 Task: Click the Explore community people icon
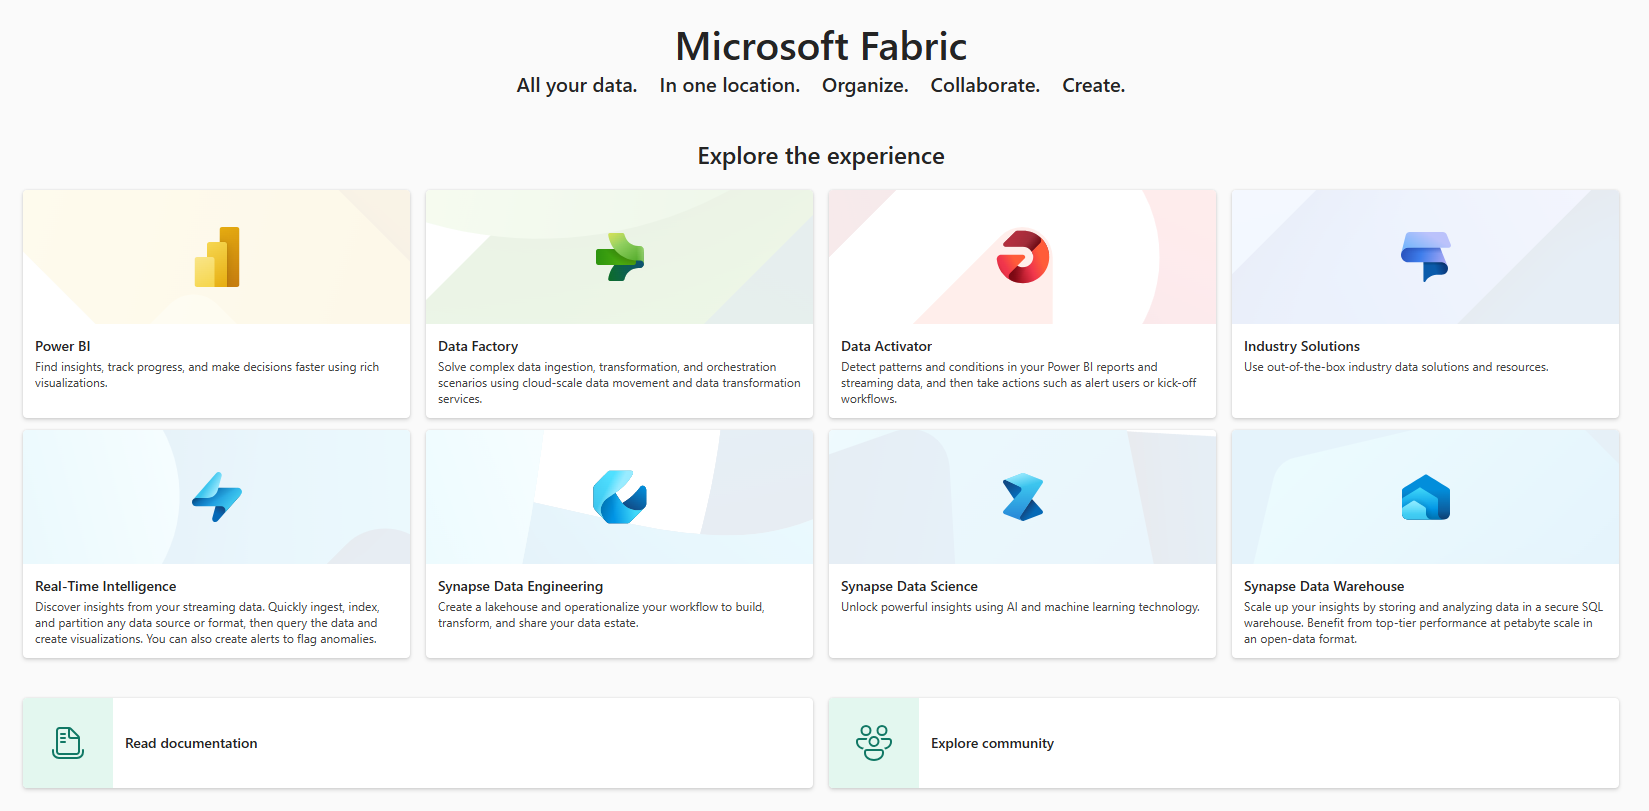(x=874, y=743)
